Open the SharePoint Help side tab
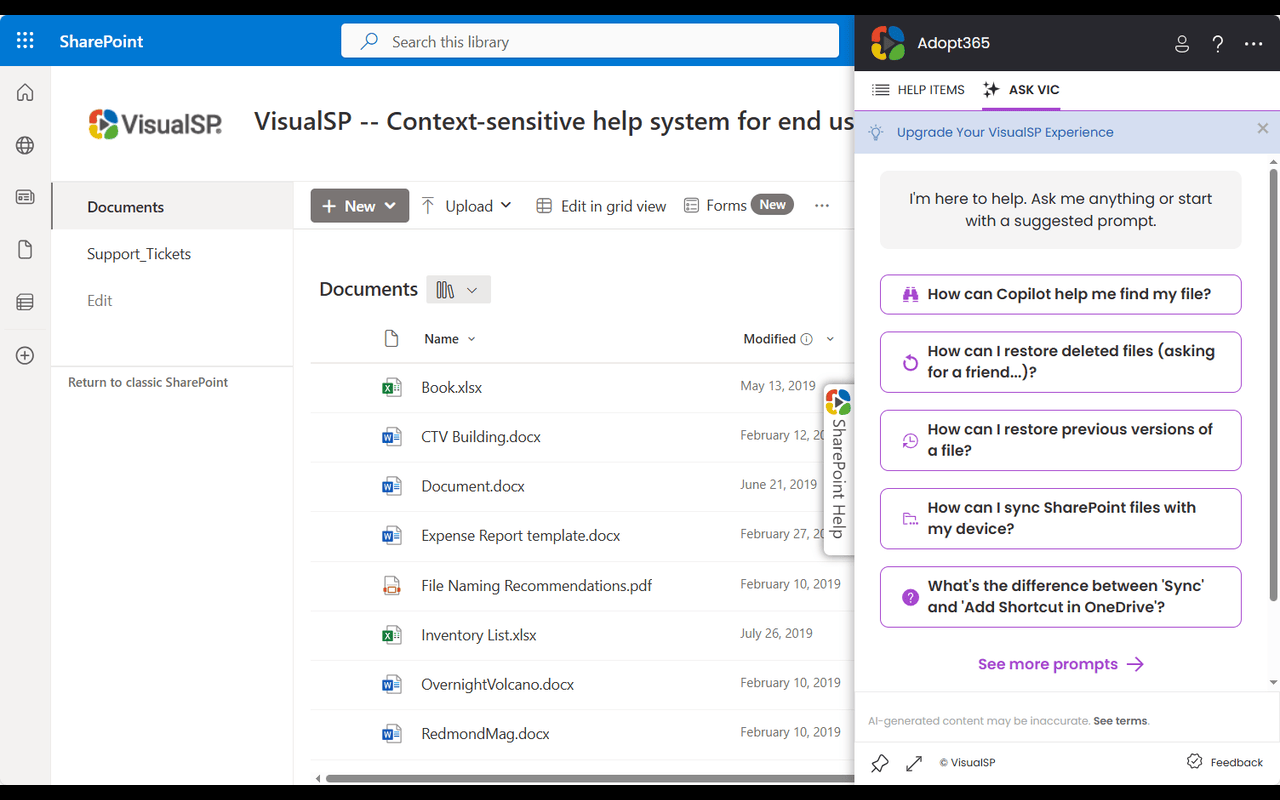The width and height of the screenshot is (1280, 800). pos(839,468)
